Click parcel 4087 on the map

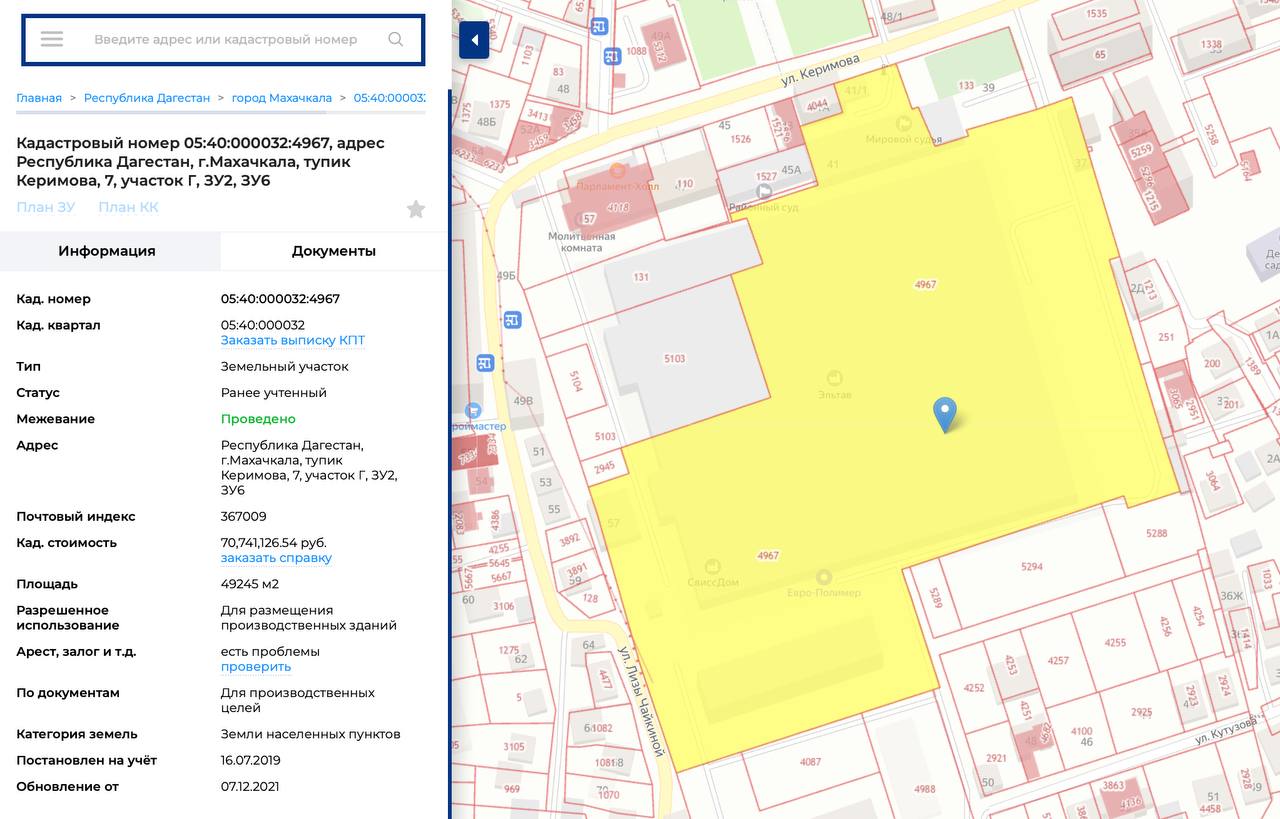(x=811, y=762)
